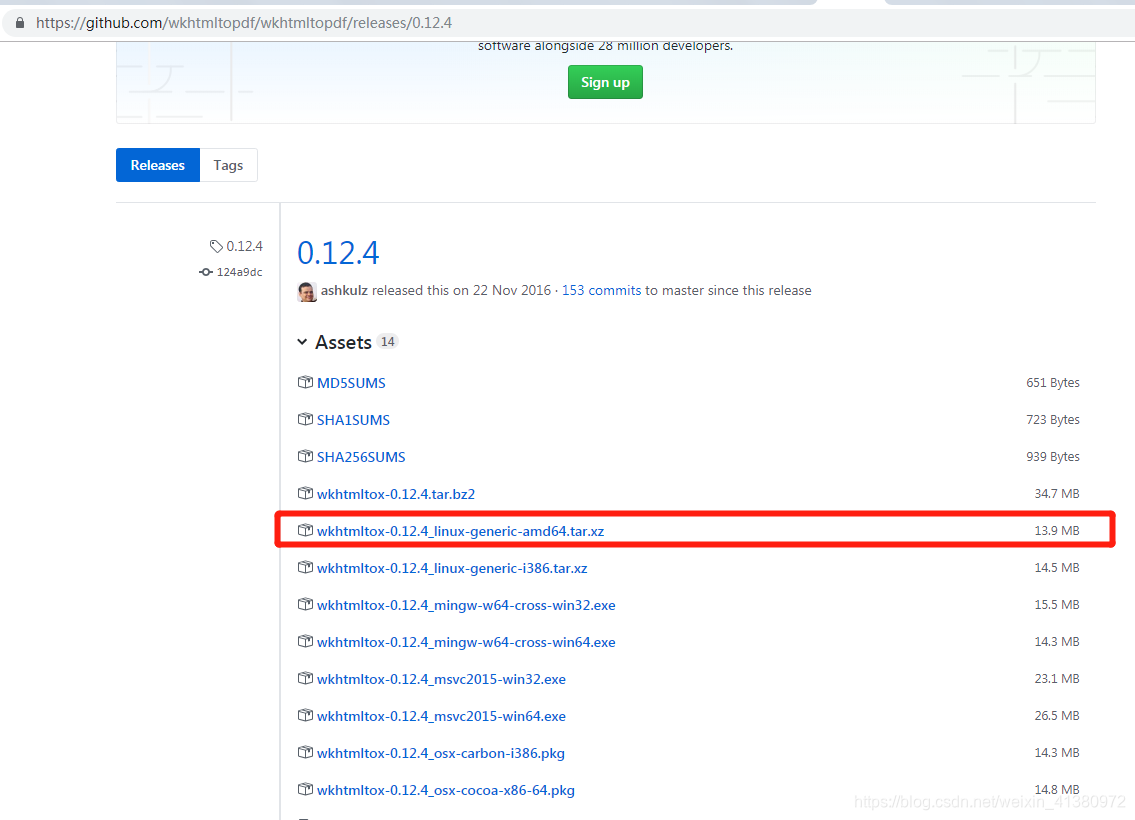Open the 0.12.4 release title link
The height and width of the screenshot is (820, 1135).
click(338, 253)
